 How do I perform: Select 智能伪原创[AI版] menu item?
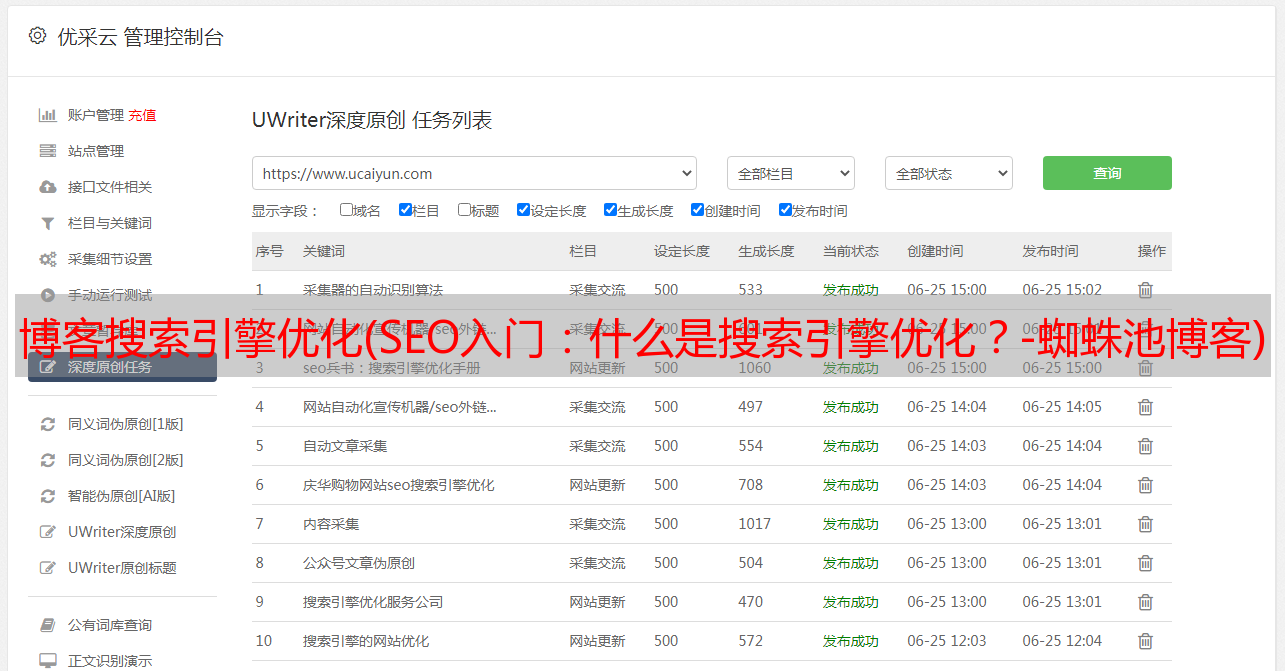[121, 496]
